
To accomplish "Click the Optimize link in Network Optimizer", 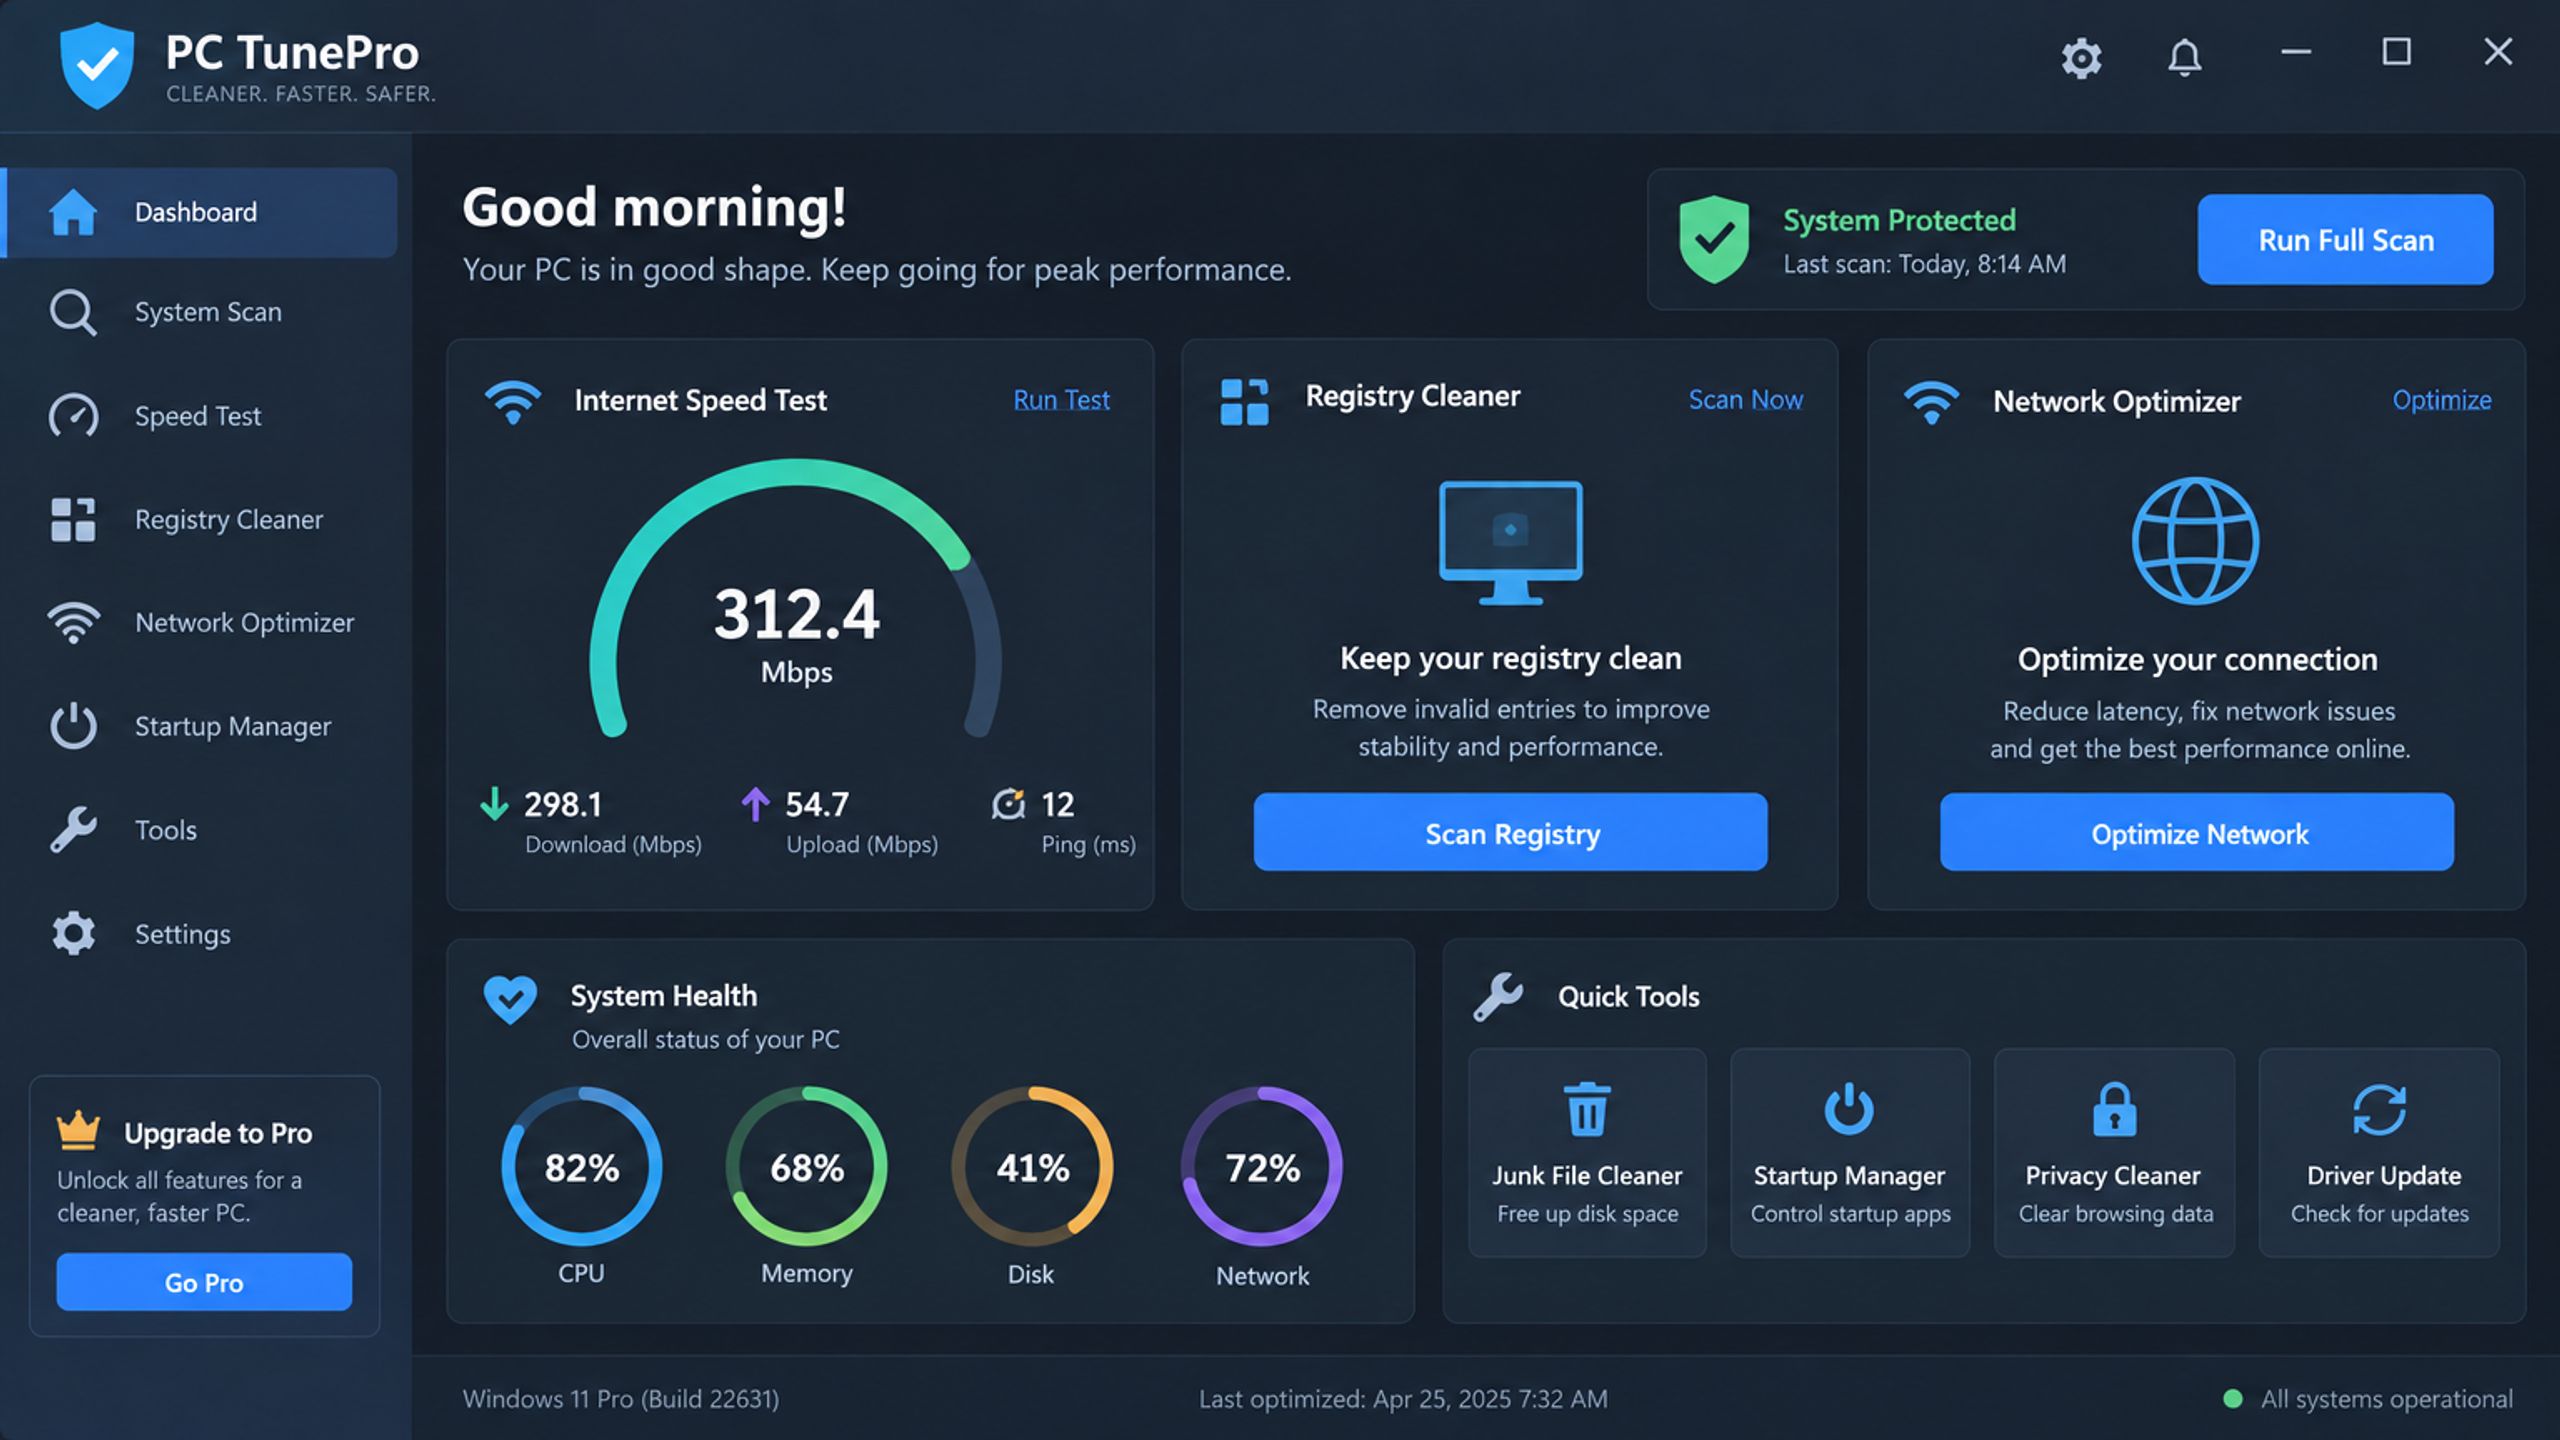I will click(x=2441, y=400).
